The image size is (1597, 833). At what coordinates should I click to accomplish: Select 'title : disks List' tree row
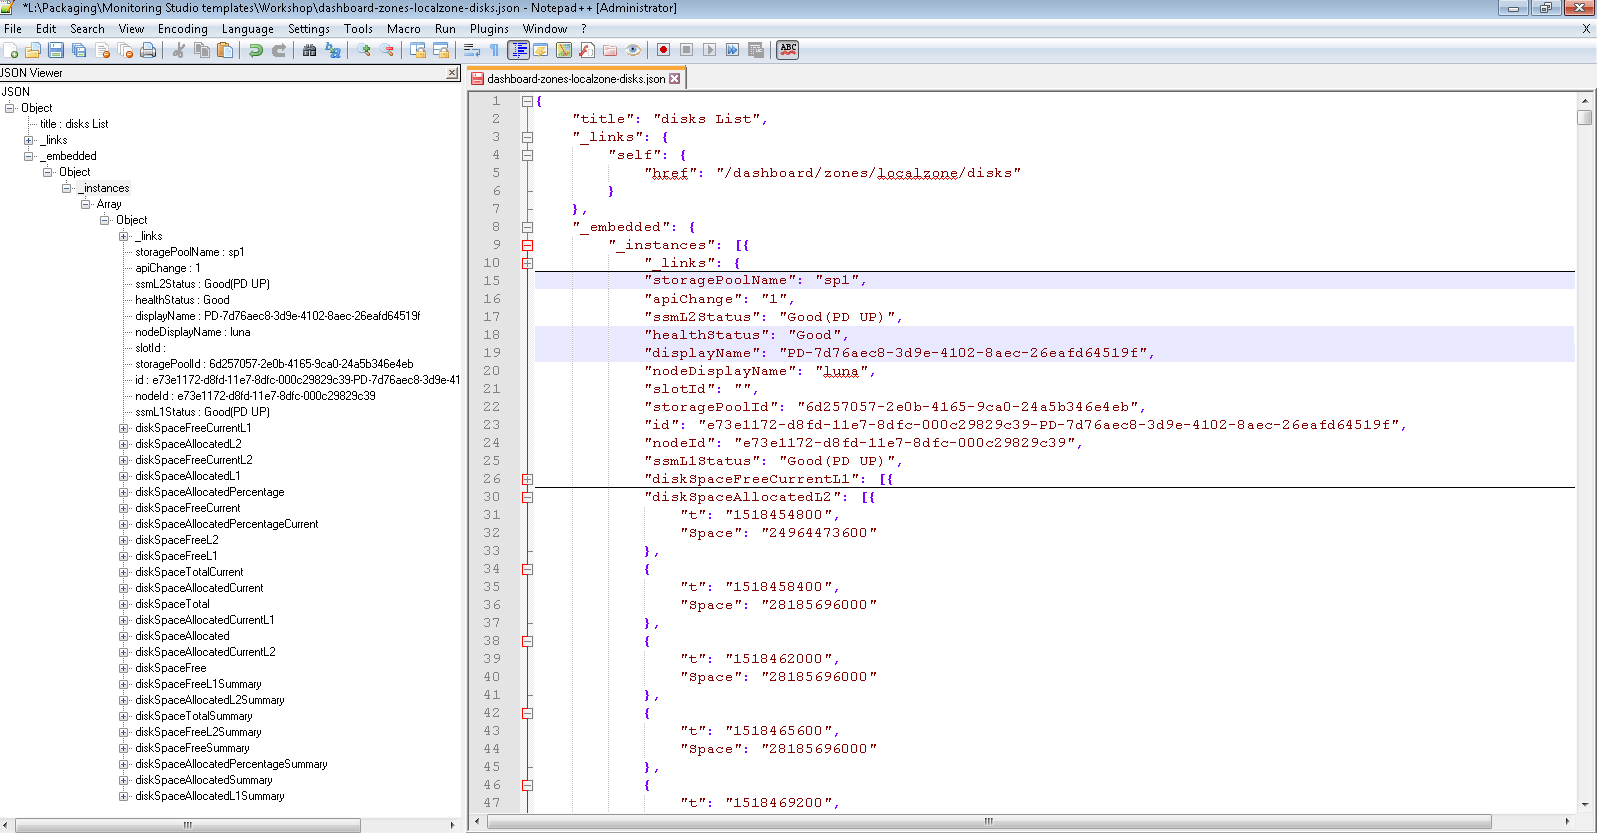pos(74,124)
